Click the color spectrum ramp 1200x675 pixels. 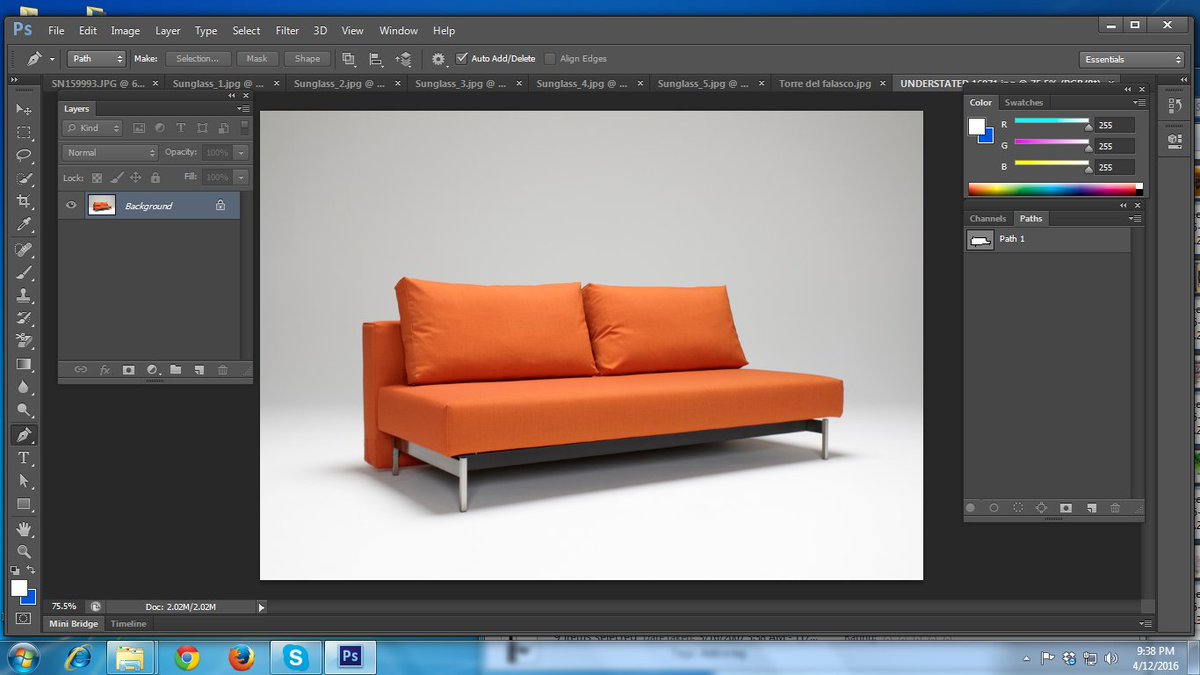pyautogui.click(x=1055, y=188)
